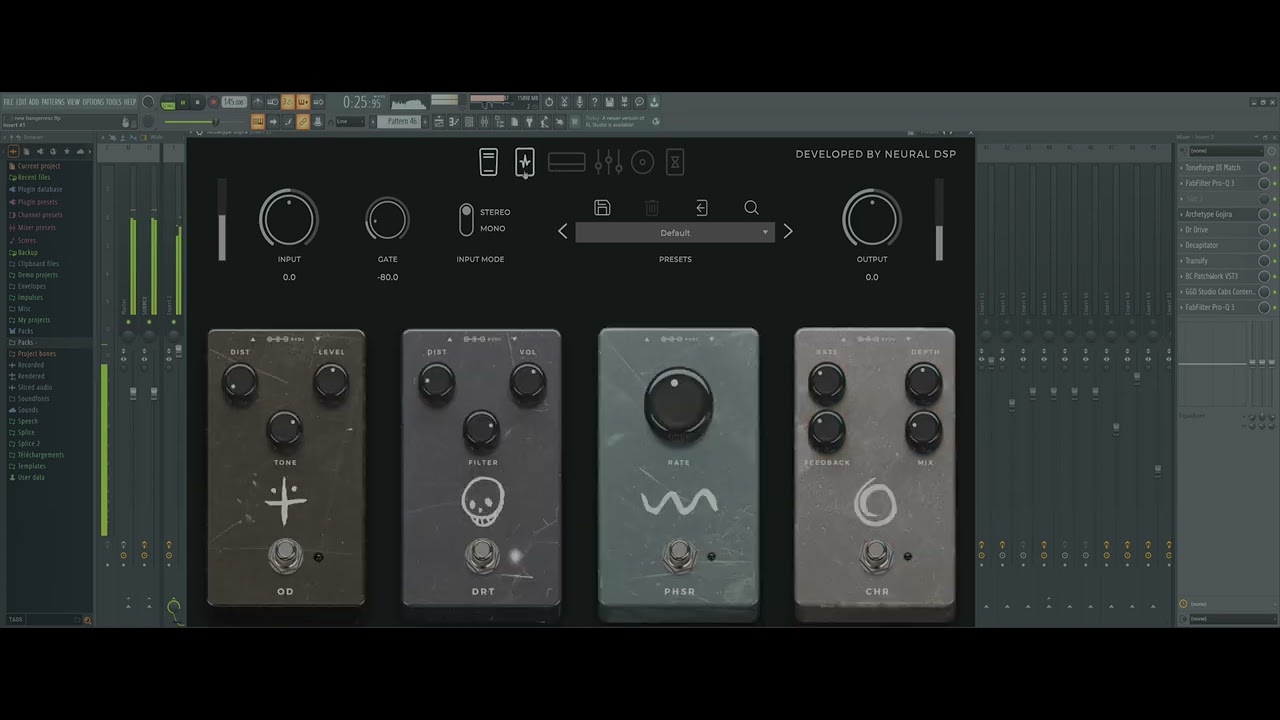Click the OUTPUT level knob
Image resolution: width=1280 pixels, height=720 pixels.
[872, 219]
